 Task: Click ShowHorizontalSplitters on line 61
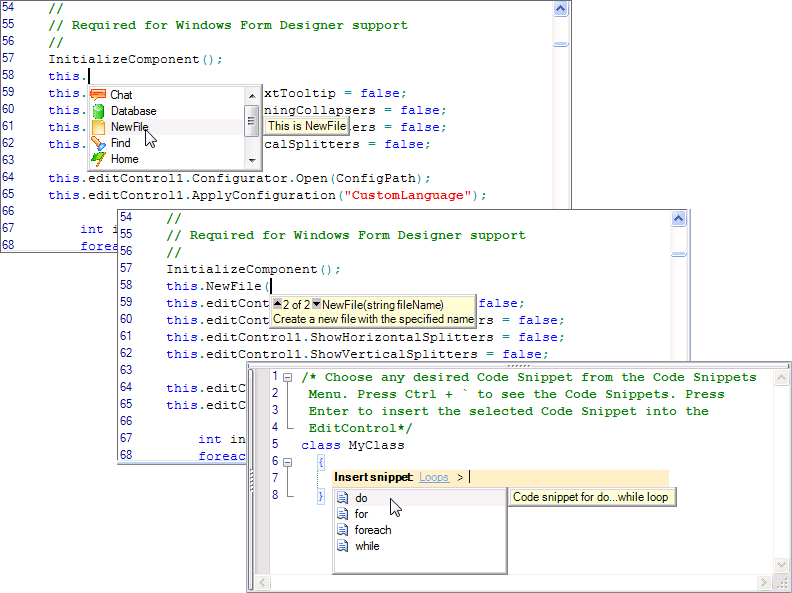(401, 337)
